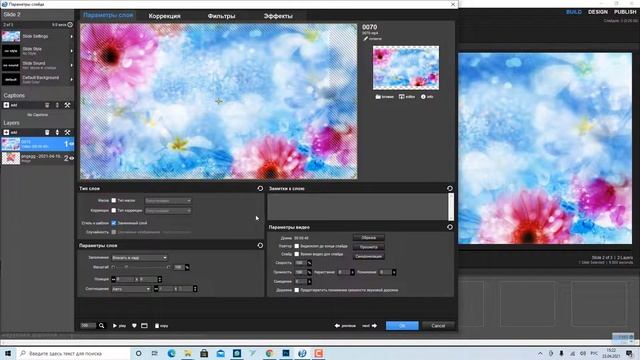Expand Slide Style arrow
This screenshot has width=640, height=360.
click(71, 51)
